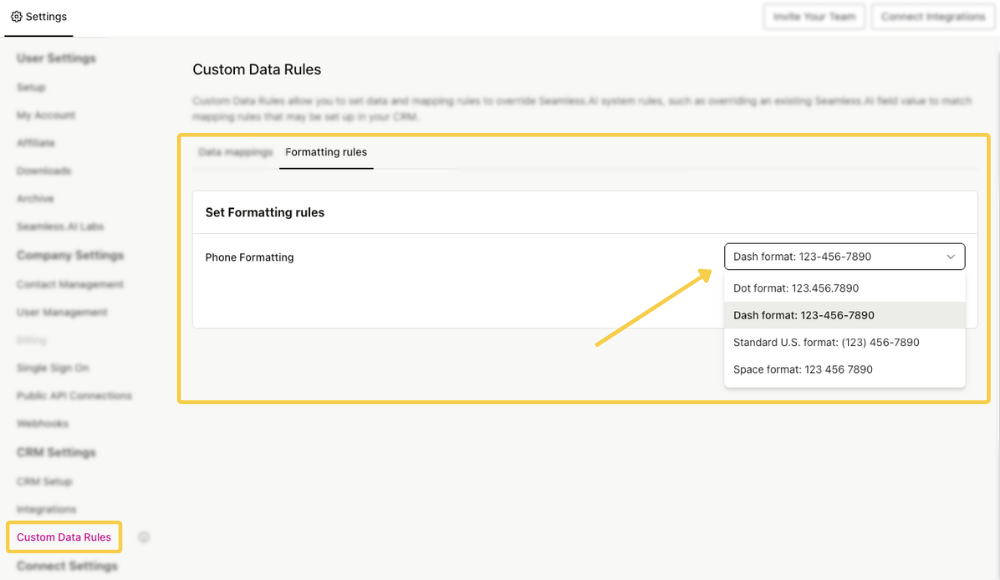The width and height of the screenshot is (1000, 580).
Task: Click the Set Formatting rules heading
Action: [x=265, y=212]
